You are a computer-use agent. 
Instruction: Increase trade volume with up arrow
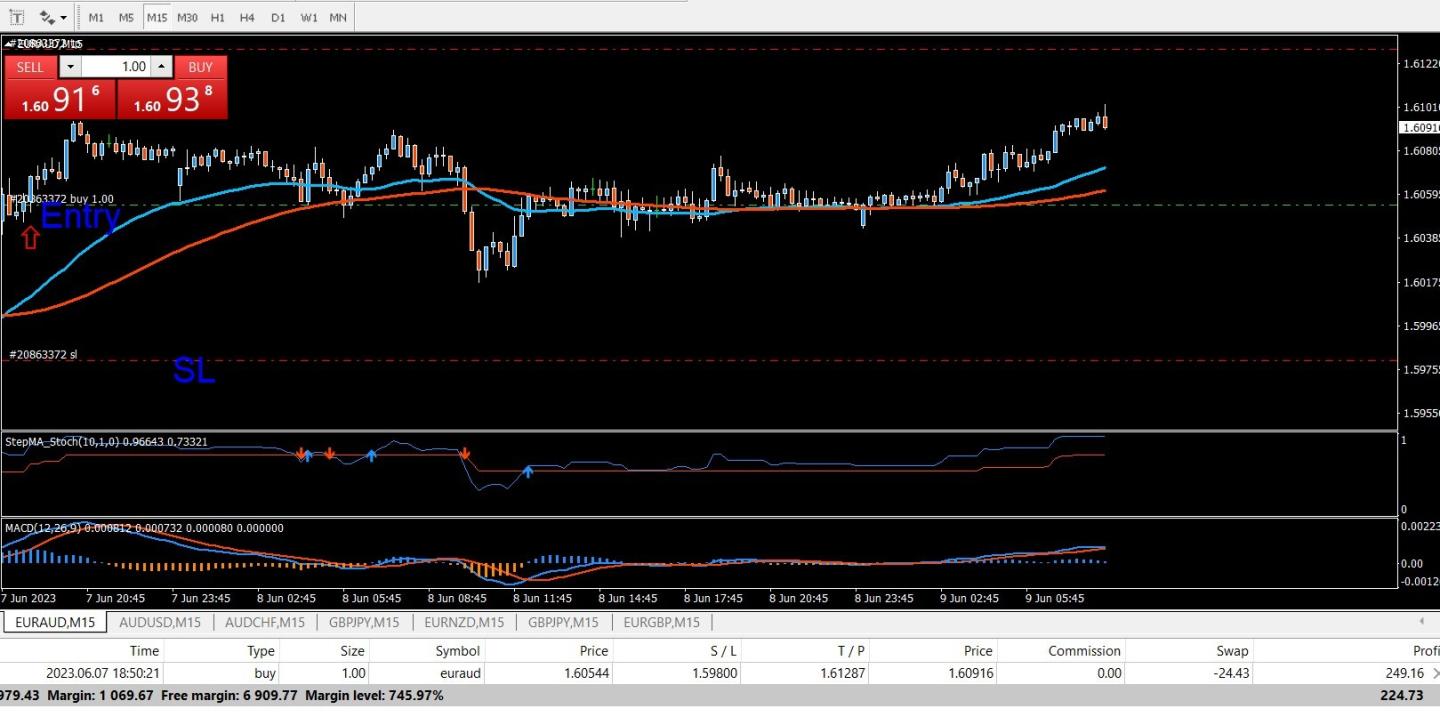pyautogui.click(x=161, y=67)
